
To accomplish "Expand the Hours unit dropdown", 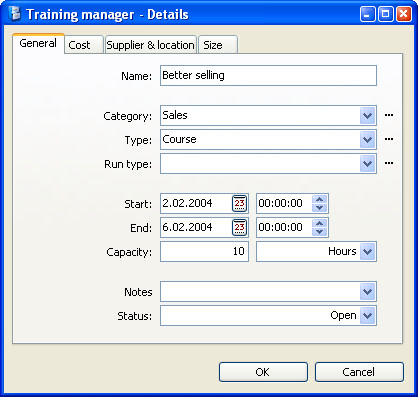I will pos(367,252).
